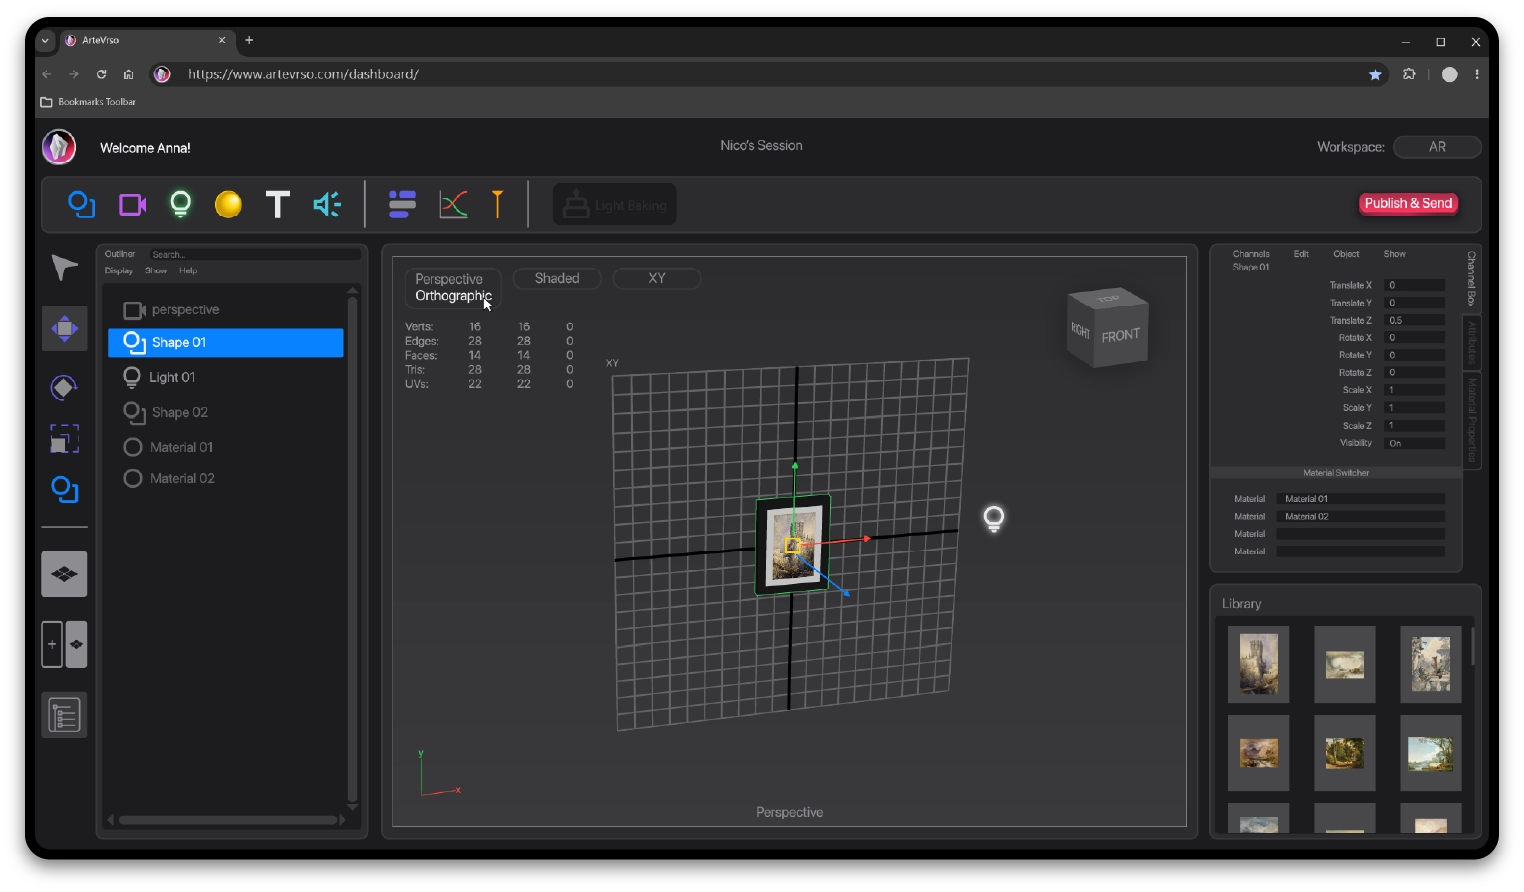The image size is (1524, 892).
Task: Select Material 02 in outliner
Action: tap(226, 478)
